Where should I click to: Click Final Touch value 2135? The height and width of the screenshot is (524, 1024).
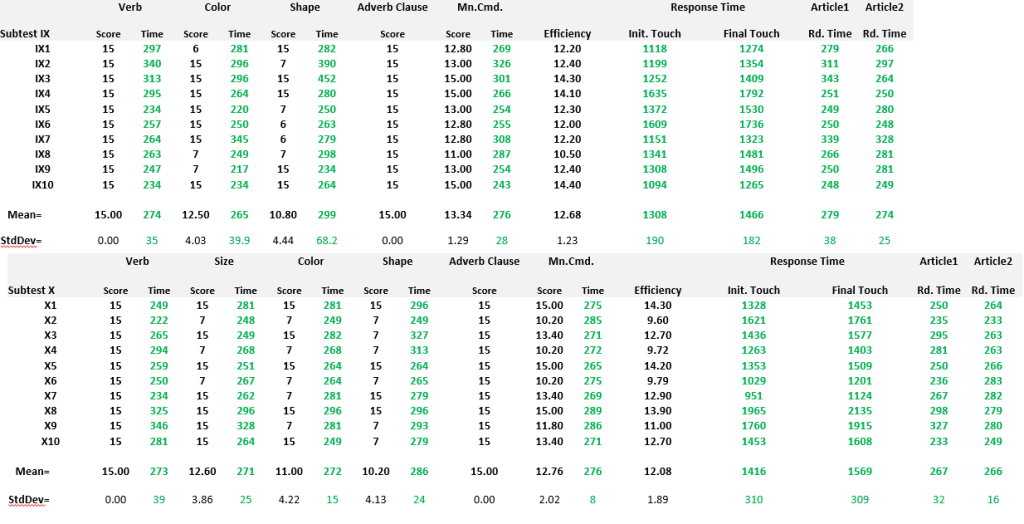[858, 411]
